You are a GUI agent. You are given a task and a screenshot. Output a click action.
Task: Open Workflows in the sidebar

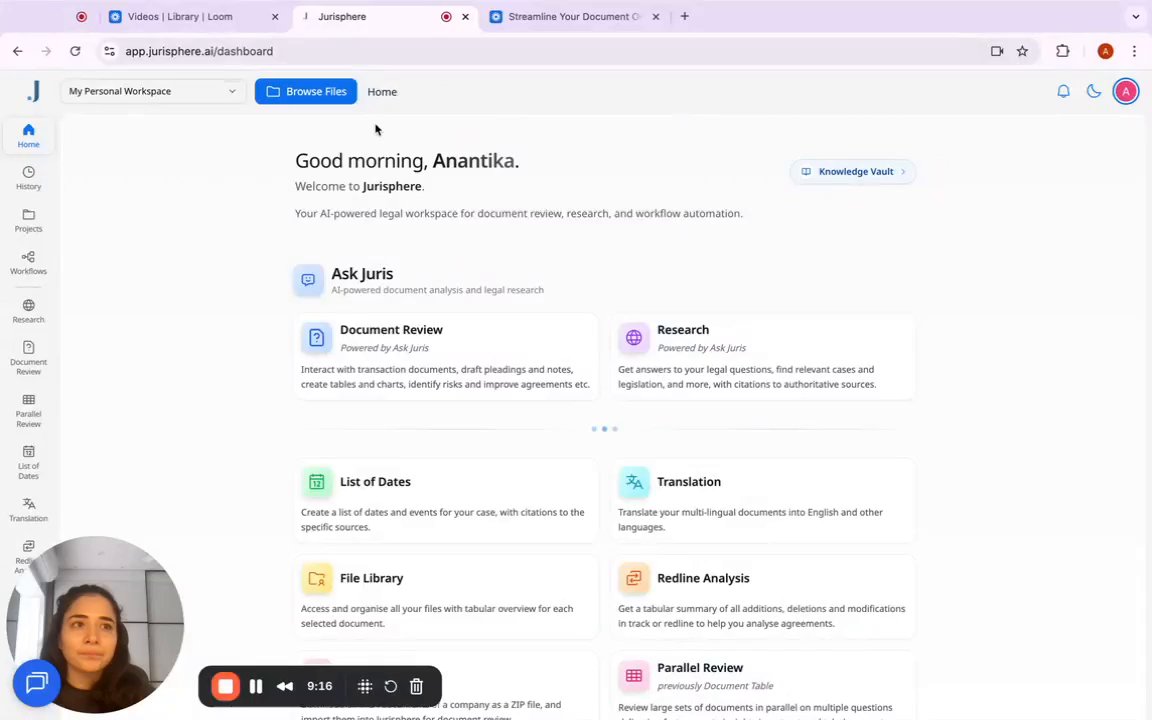pos(28,263)
